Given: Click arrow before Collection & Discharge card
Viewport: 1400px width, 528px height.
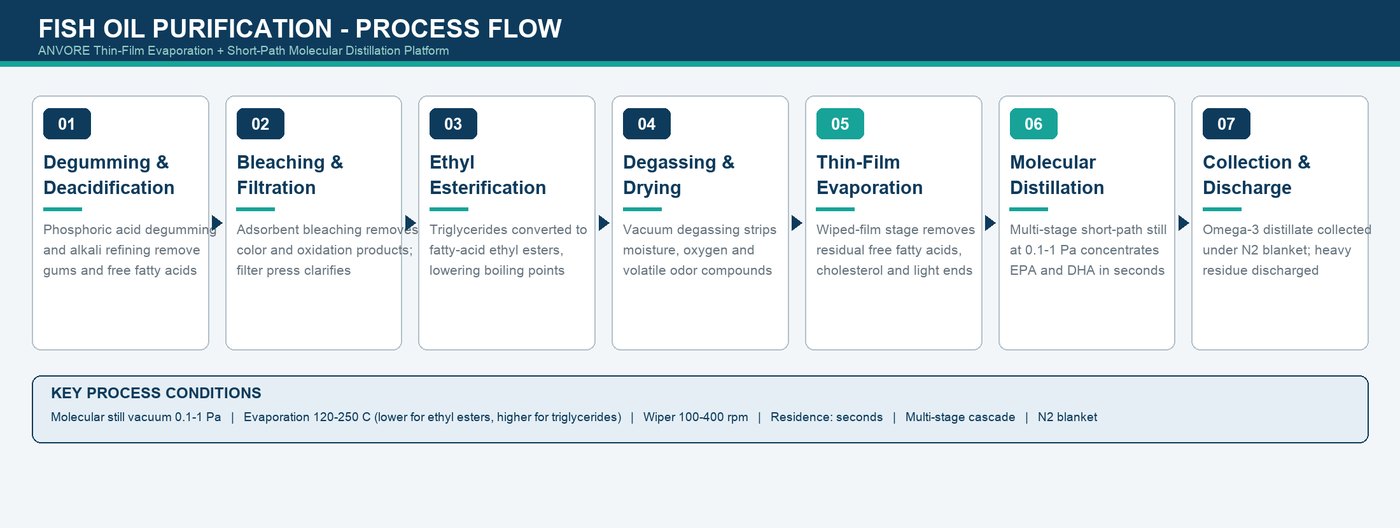Looking at the screenshot, I should pyautogui.click(x=1184, y=223).
